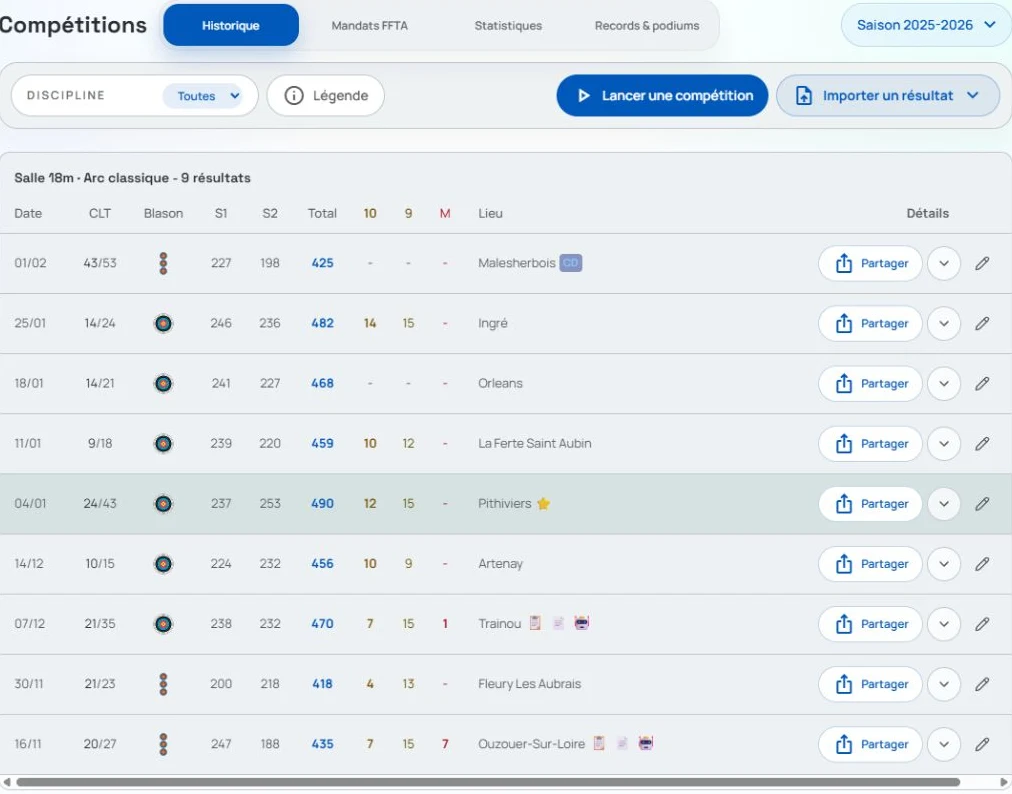
Task: Click the target blason icon on the Ingré row
Action: (163, 323)
